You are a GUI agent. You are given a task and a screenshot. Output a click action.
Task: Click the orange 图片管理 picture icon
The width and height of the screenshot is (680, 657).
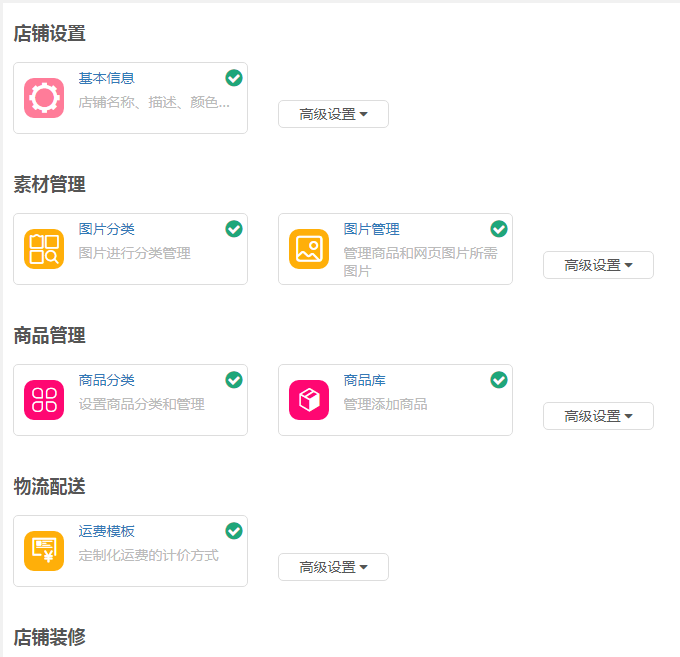[309, 249]
